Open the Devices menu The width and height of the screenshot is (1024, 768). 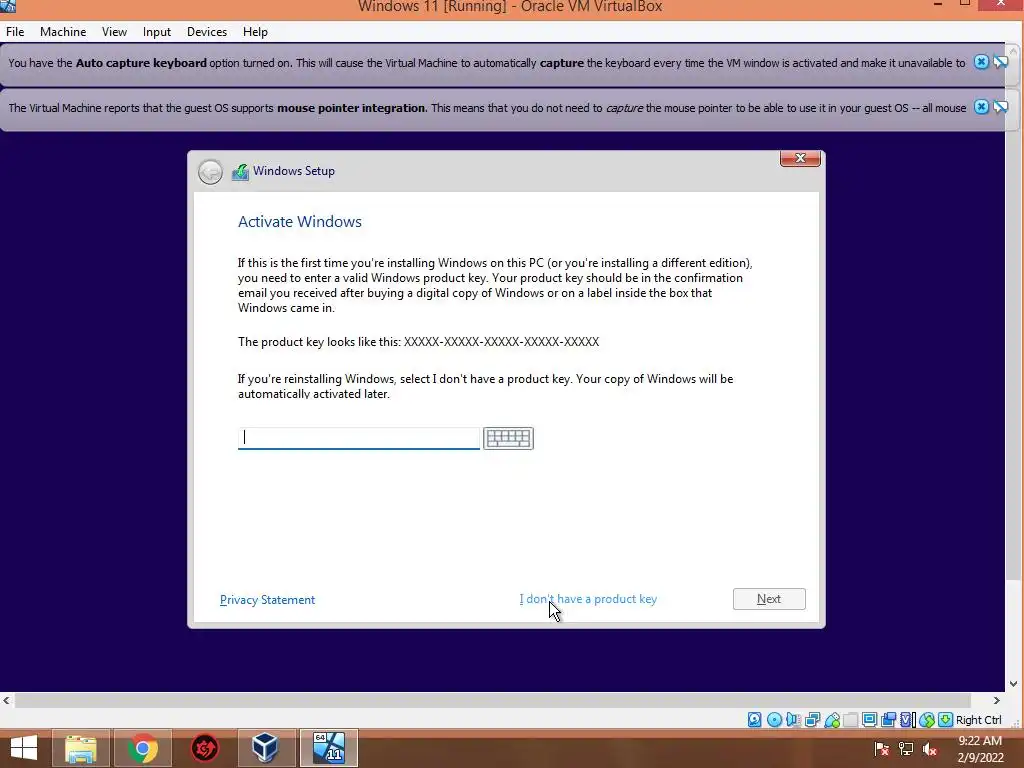coord(207,31)
